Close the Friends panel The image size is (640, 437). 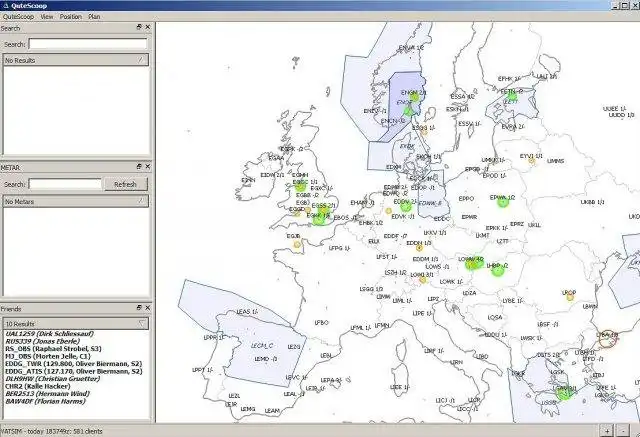click(148, 308)
